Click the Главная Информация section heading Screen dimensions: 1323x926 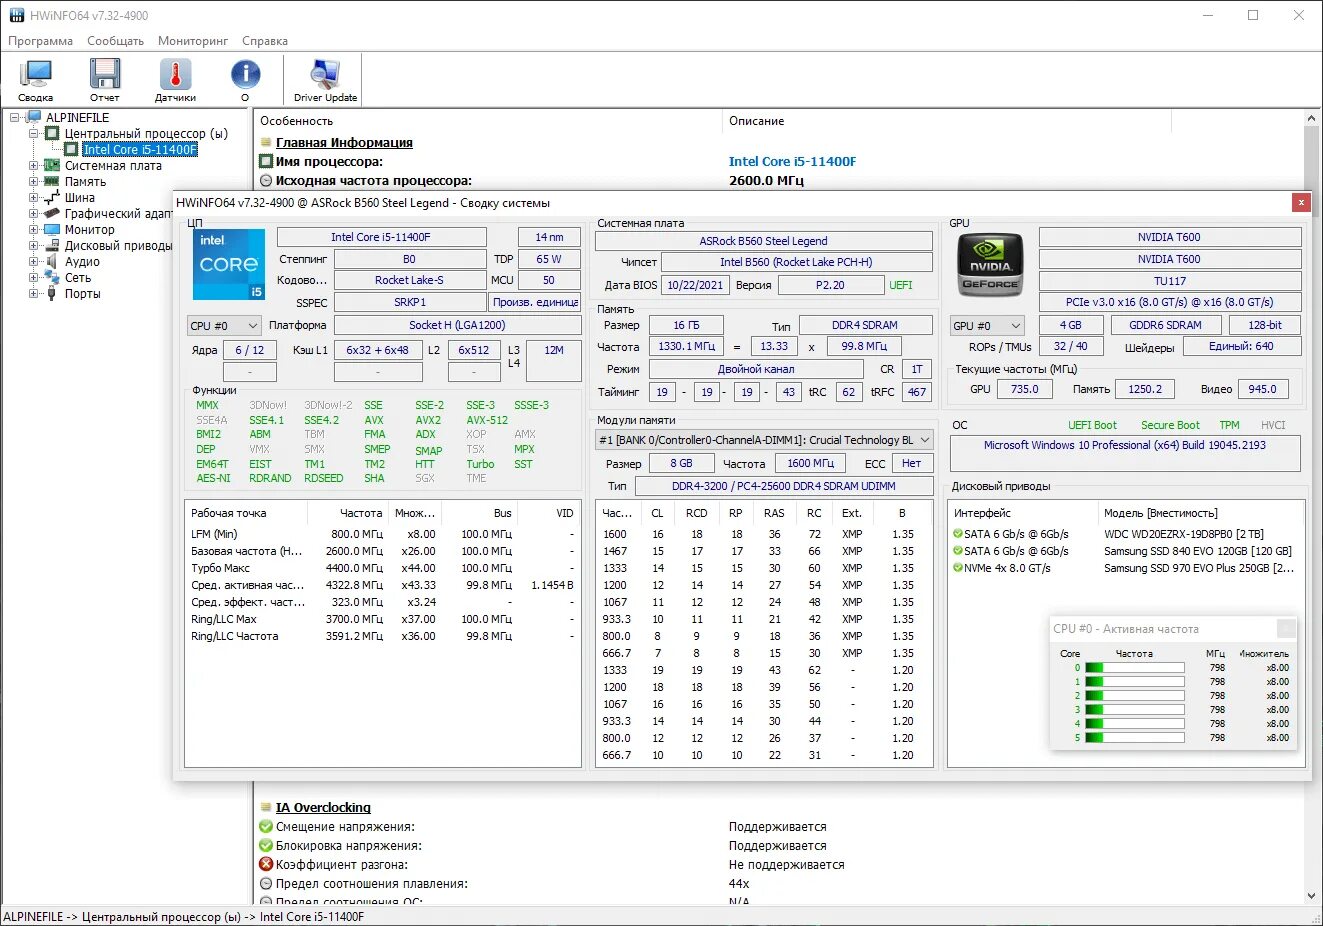tap(344, 143)
